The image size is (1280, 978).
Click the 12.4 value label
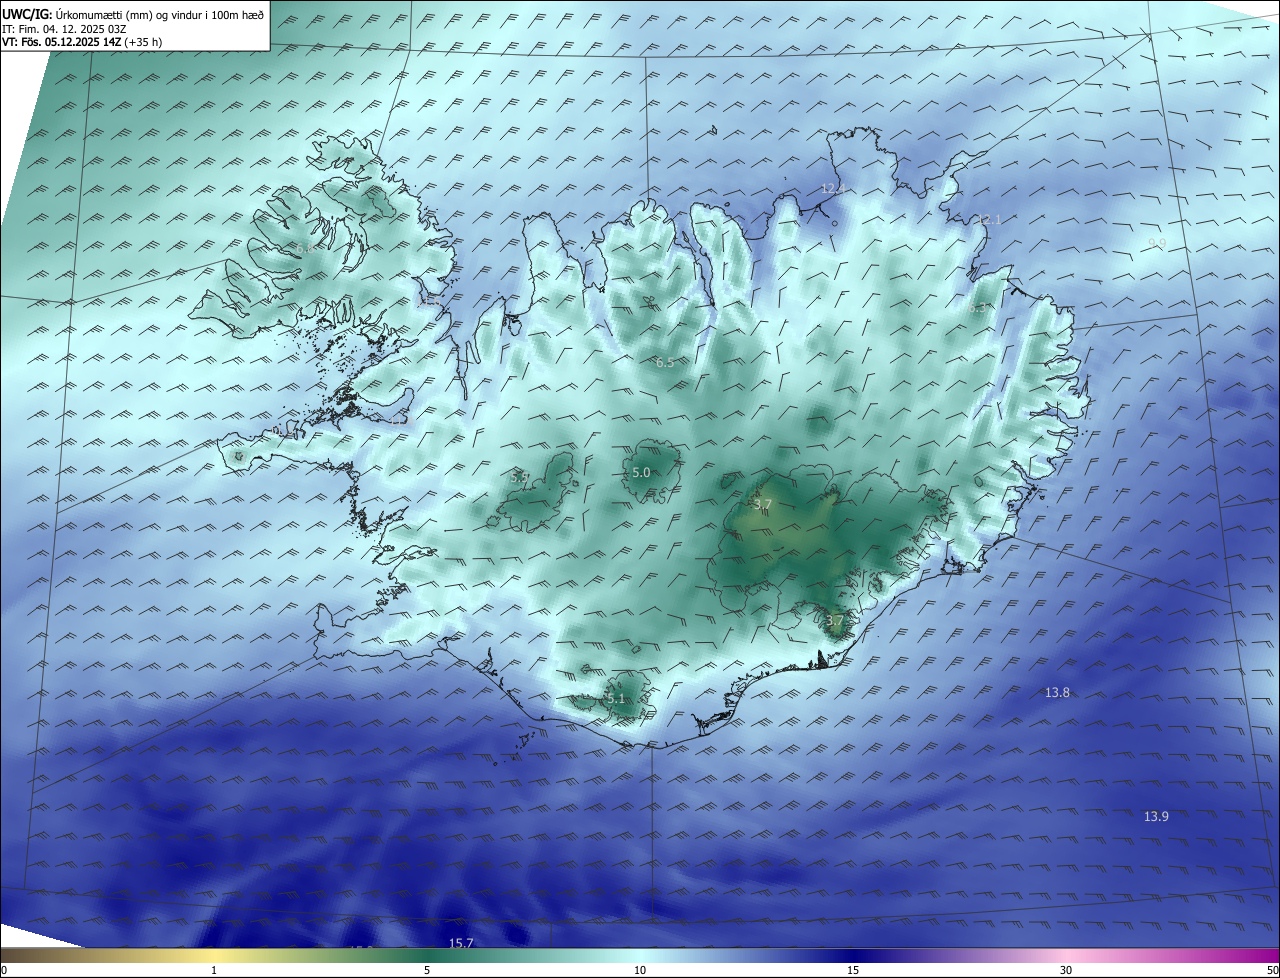[x=833, y=188]
